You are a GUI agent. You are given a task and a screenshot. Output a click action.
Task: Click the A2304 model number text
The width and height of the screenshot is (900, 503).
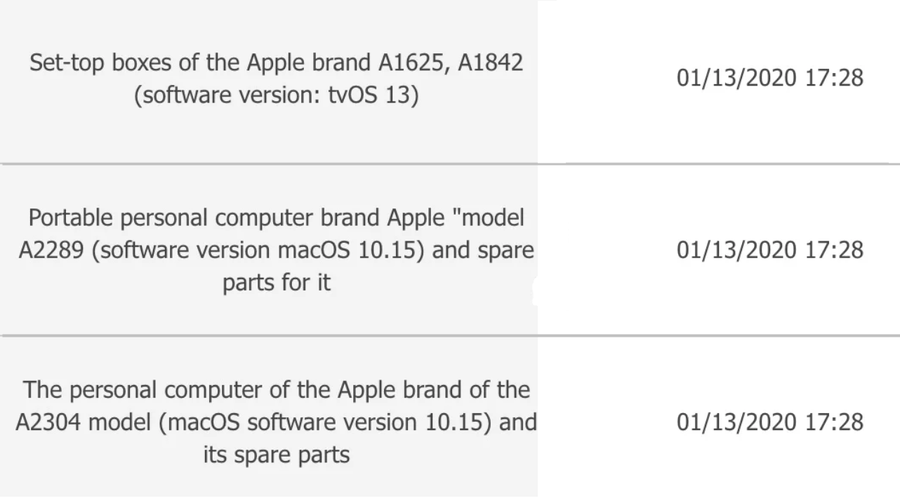pyautogui.click(x=48, y=423)
